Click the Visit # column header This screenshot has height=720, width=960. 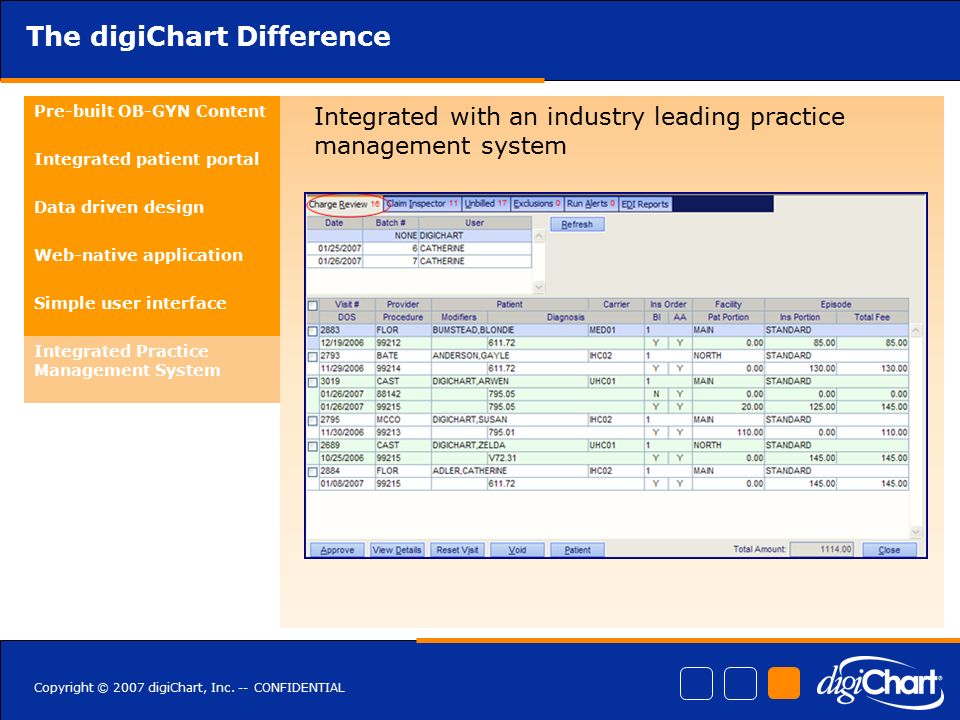point(347,304)
